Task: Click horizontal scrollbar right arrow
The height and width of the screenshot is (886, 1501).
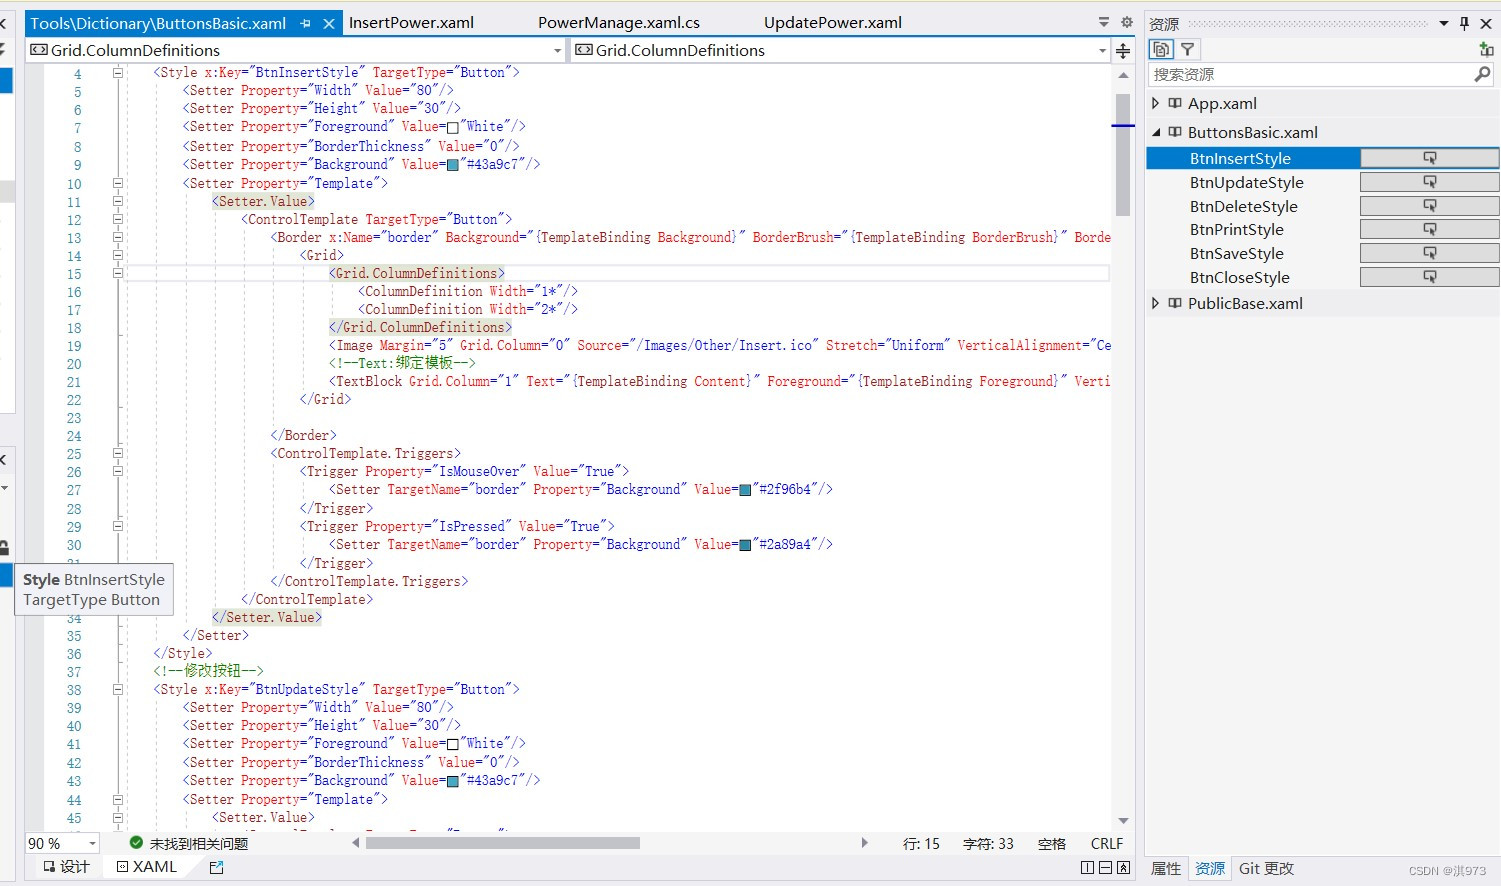Action: pyautogui.click(x=864, y=843)
